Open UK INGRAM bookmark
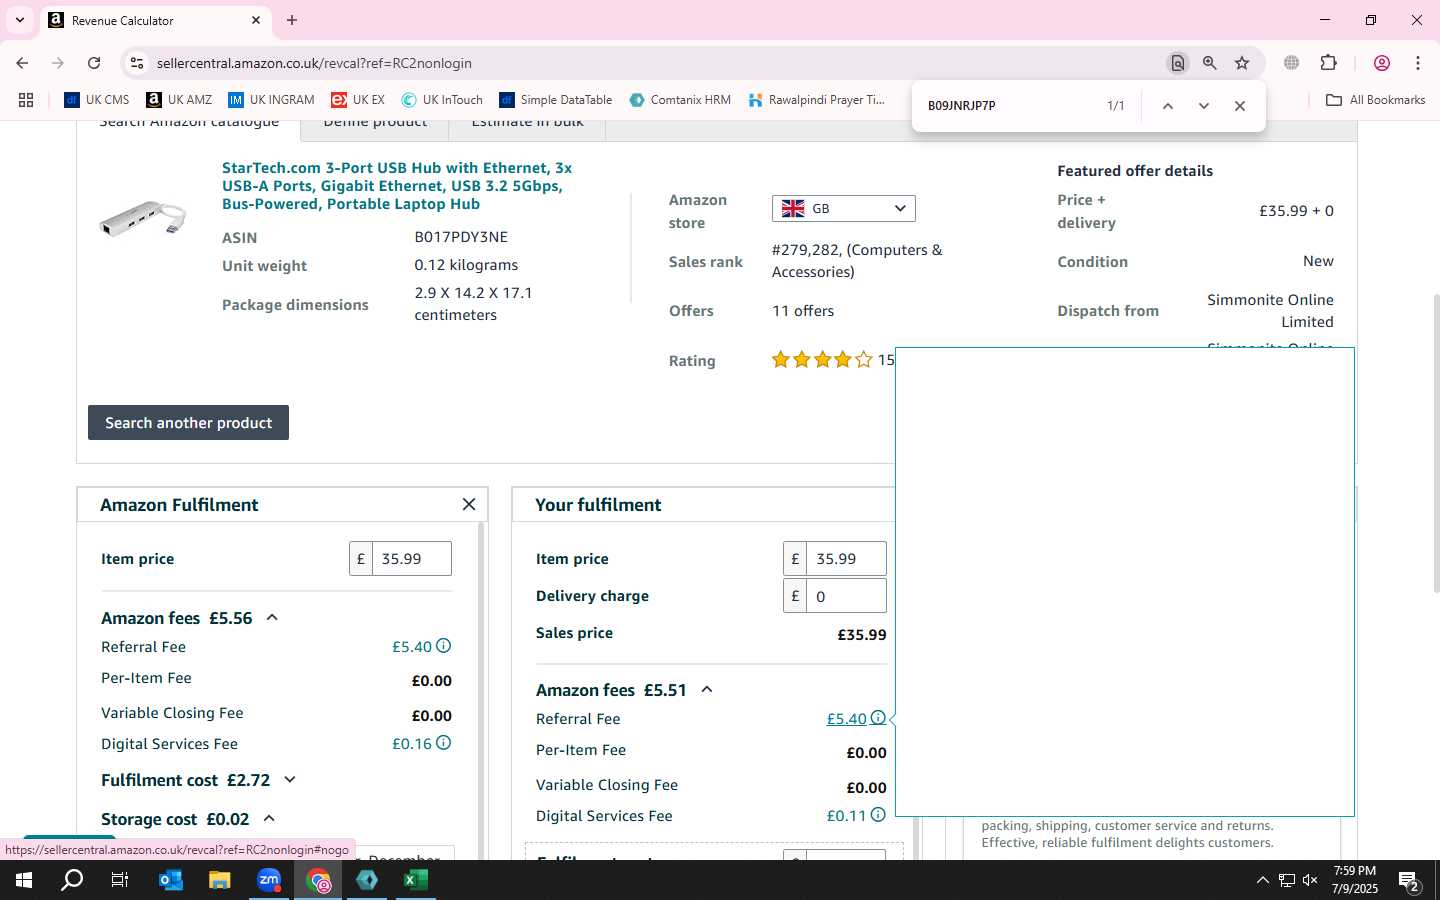This screenshot has height=900, width=1440. tap(271, 100)
